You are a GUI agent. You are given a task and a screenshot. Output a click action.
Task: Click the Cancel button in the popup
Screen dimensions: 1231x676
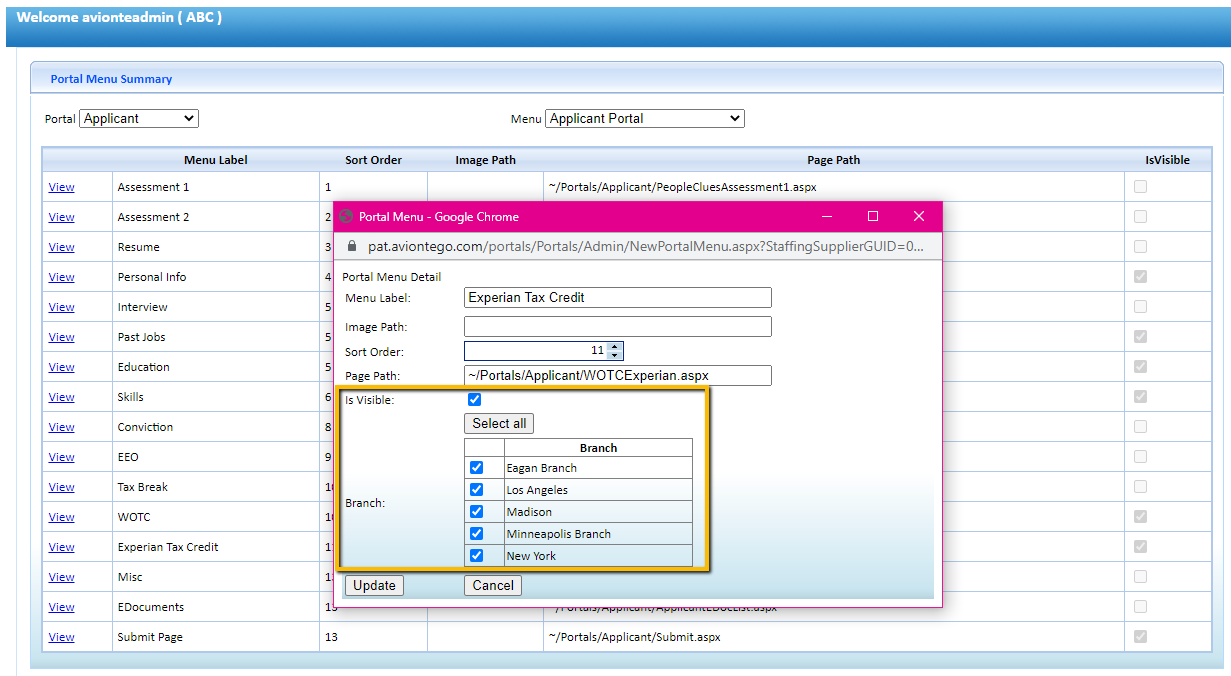pos(493,585)
